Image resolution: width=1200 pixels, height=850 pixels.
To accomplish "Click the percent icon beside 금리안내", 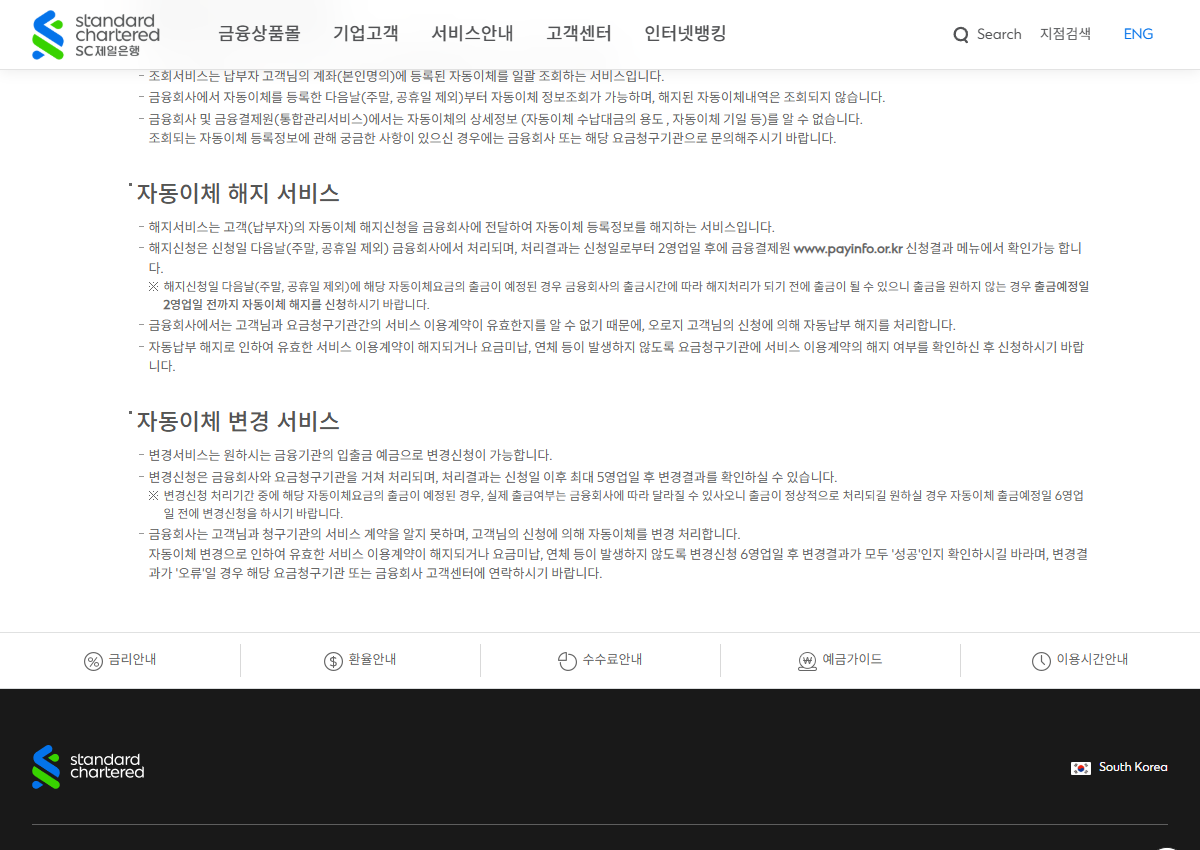I will 93,661.
